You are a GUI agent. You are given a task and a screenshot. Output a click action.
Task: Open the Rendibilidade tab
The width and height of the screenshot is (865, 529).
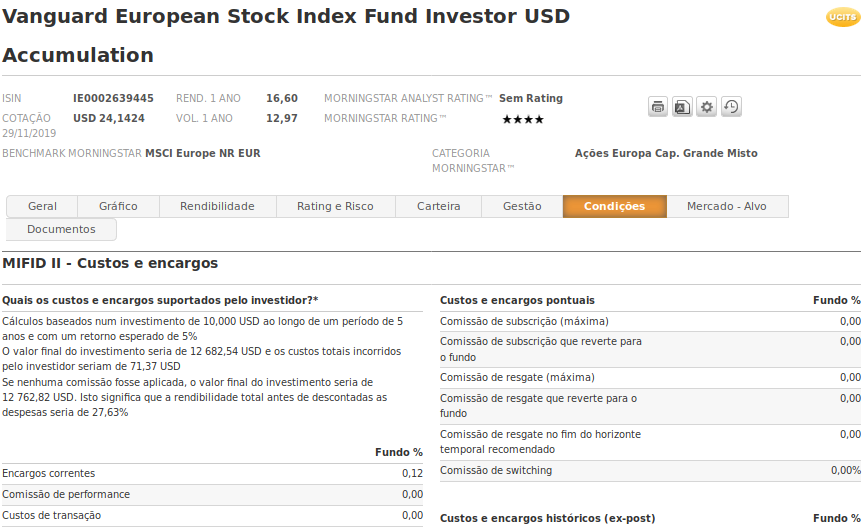(x=217, y=206)
